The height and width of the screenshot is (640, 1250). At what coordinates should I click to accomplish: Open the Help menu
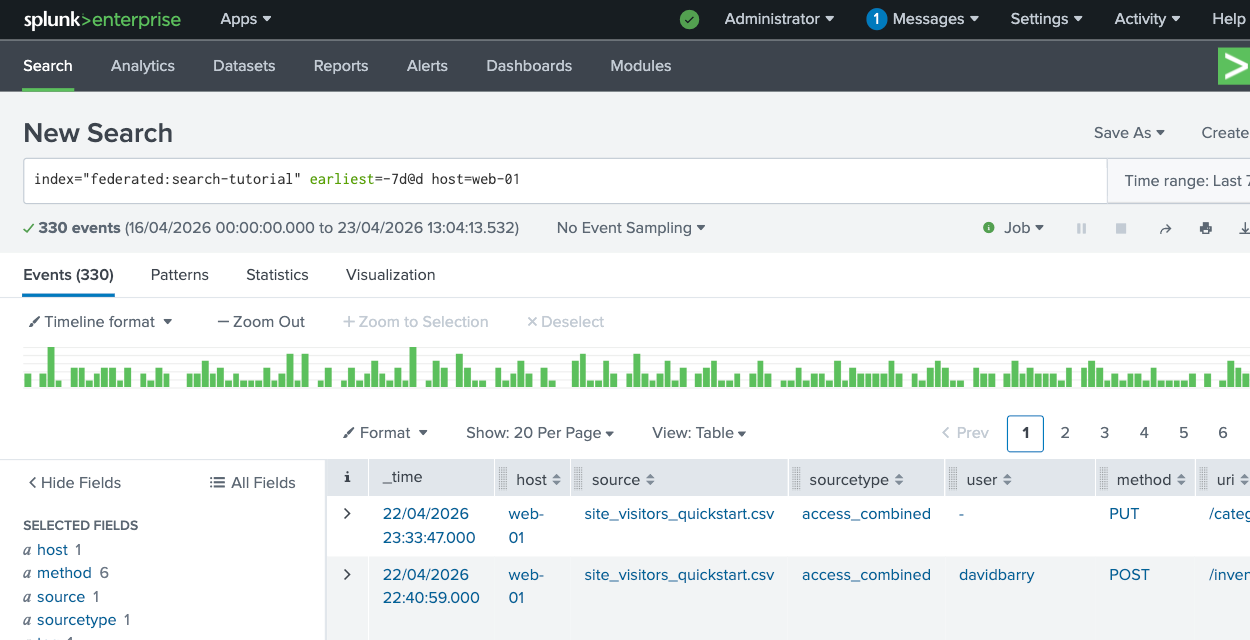1230,19
